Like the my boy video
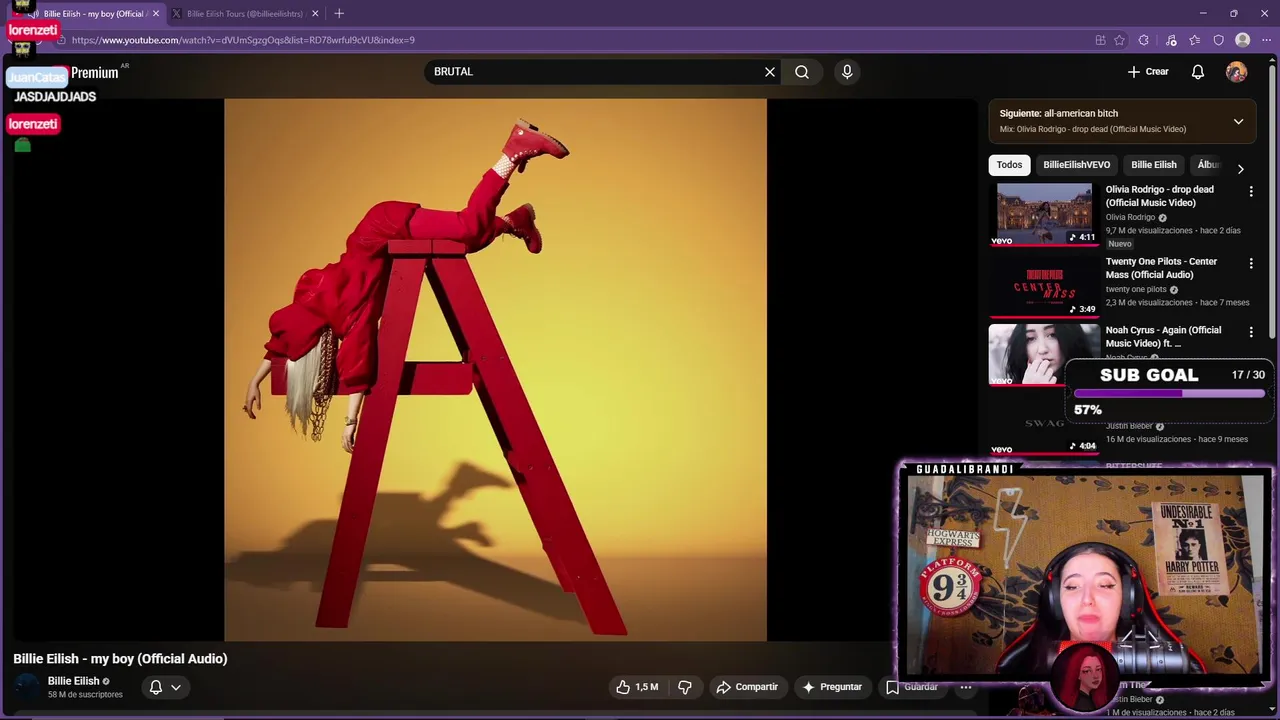The width and height of the screenshot is (1280, 720). [637, 687]
